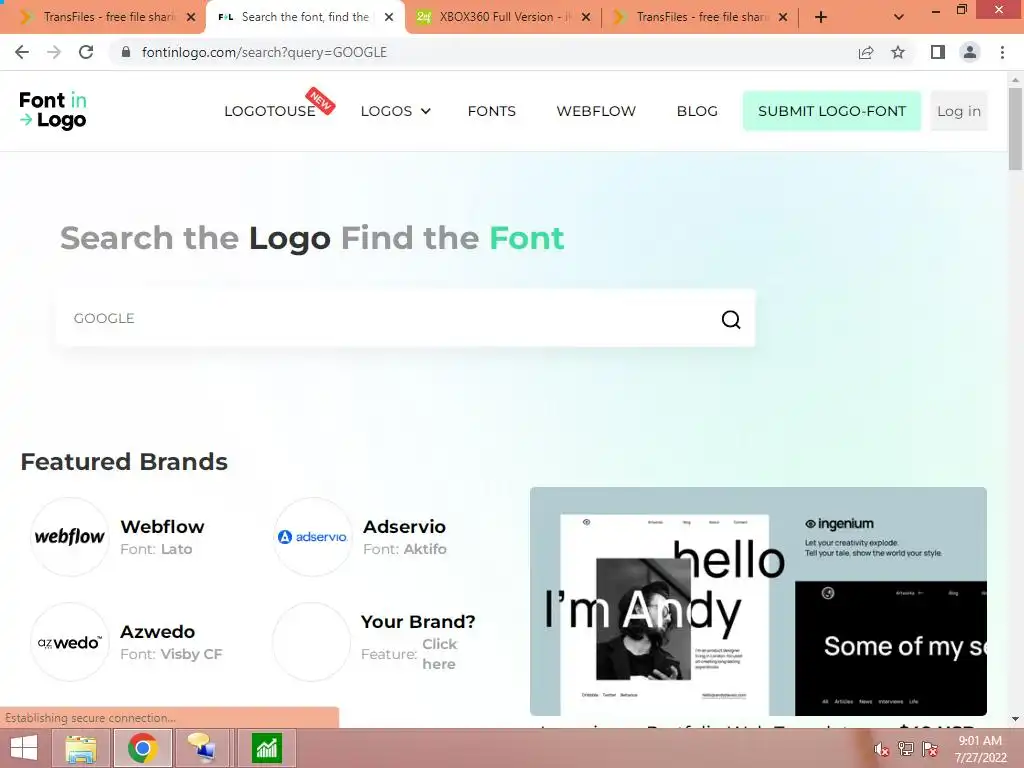Open Azwedo brand logo circle

[70, 642]
